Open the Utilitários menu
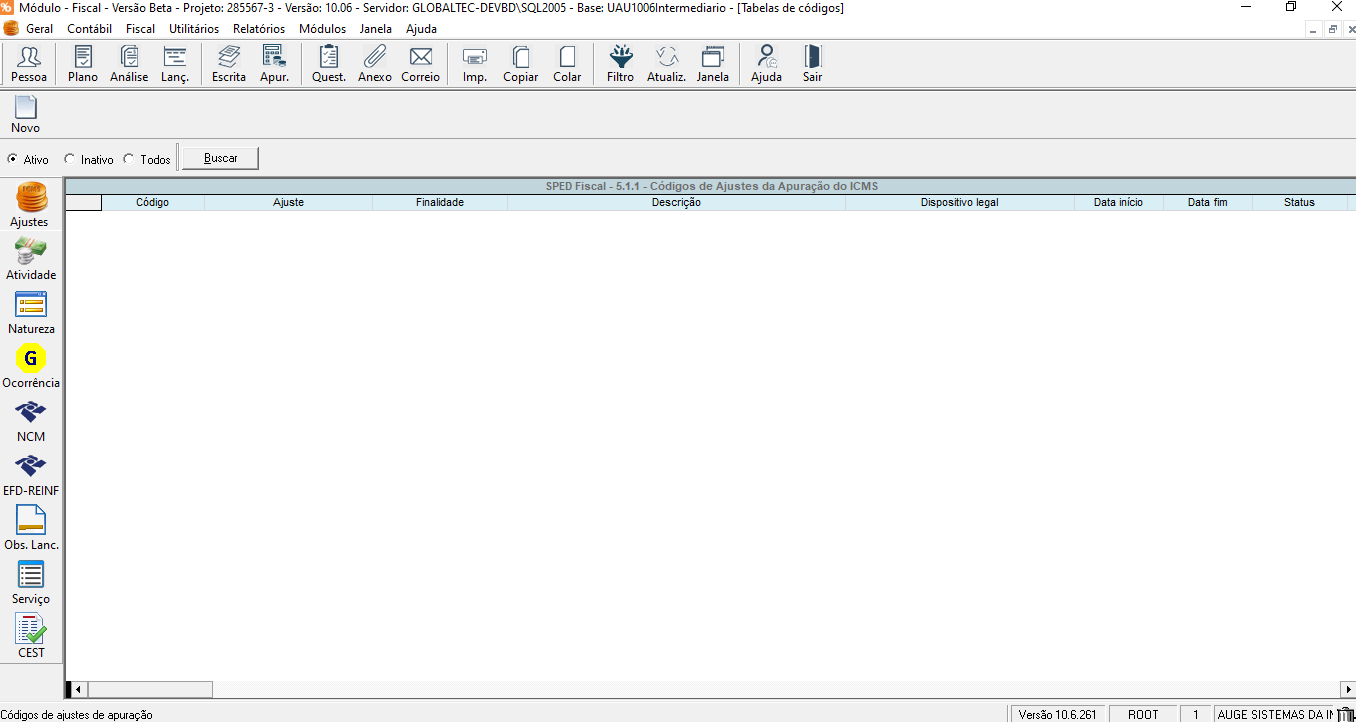The height and width of the screenshot is (722, 1356). 194,29
